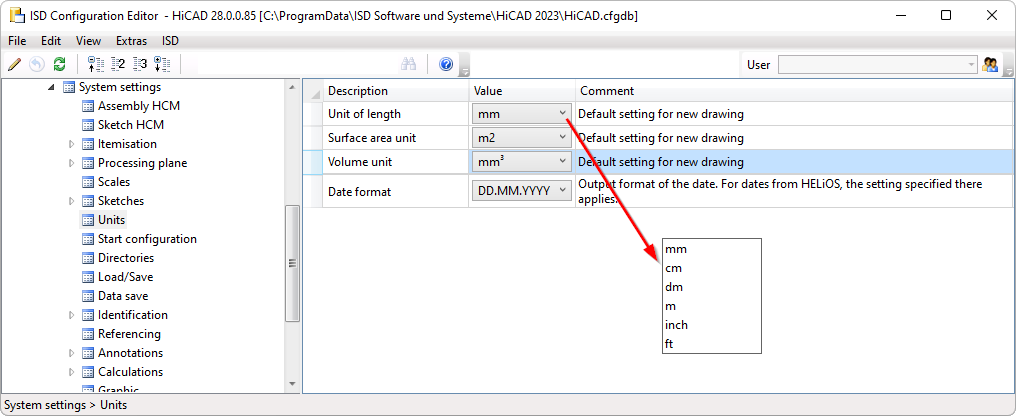Click the row selector beside Date format
This screenshot has height=416, width=1016.
(x=313, y=191)
